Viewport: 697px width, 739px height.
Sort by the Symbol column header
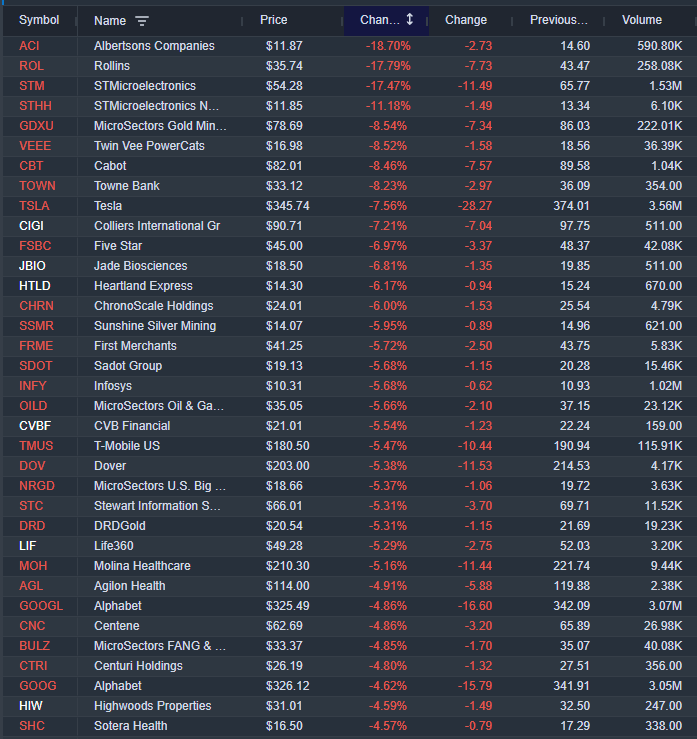point(39,20)
